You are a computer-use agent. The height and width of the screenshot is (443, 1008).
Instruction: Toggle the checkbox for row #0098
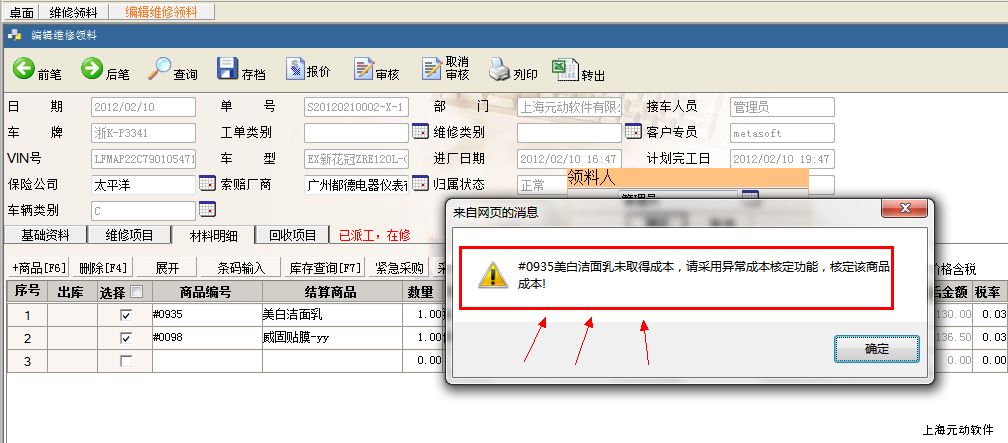(125, 338)
